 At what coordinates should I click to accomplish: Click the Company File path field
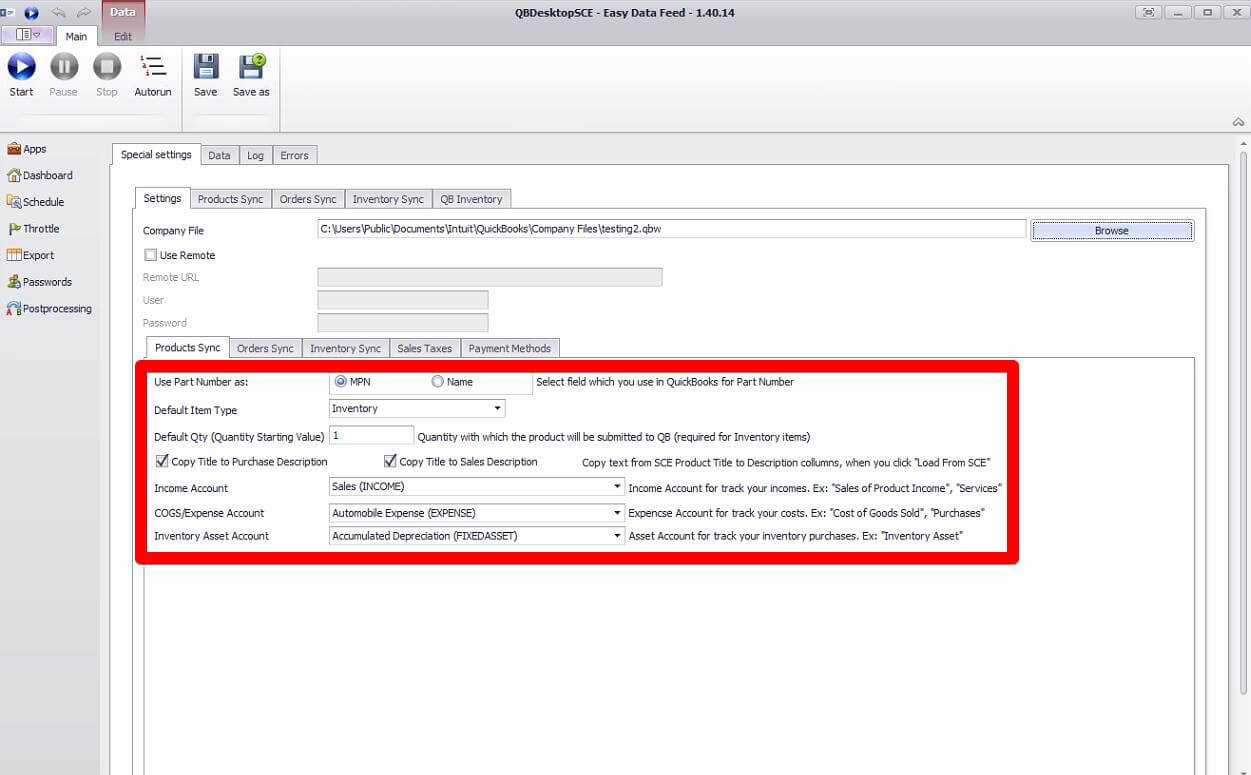(671, 229)
